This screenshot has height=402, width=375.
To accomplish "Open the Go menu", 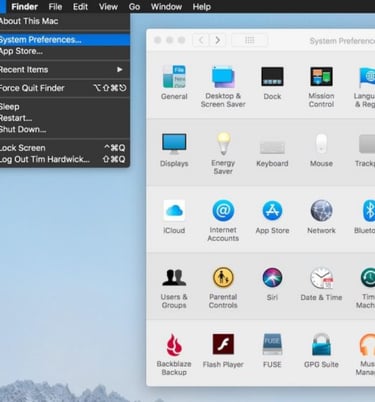I will (134, 7).
